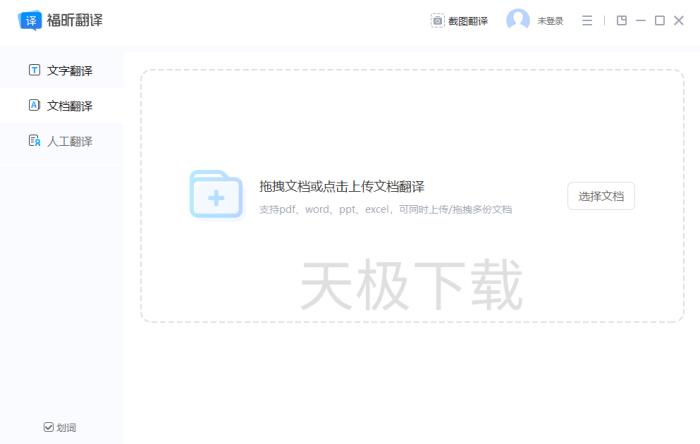Screen dimensions: 700x444
Task: Minimize the translator window
Action: tap(640, 21)
